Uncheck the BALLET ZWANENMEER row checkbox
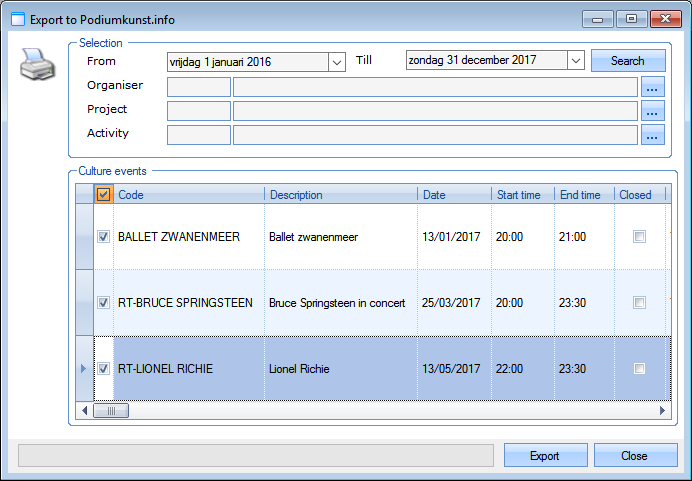The width and height of the screenshot is (692, 481). (x=104, y=237)
